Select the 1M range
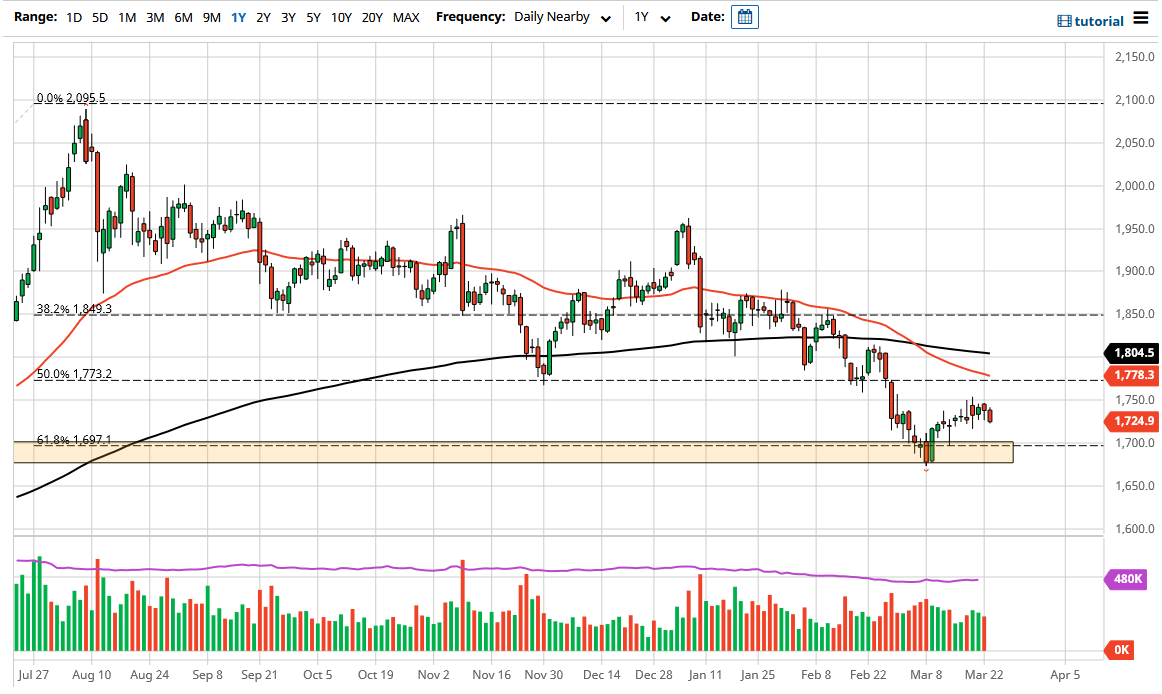This screenshot has width=1162, height=694. coord(127,17)
